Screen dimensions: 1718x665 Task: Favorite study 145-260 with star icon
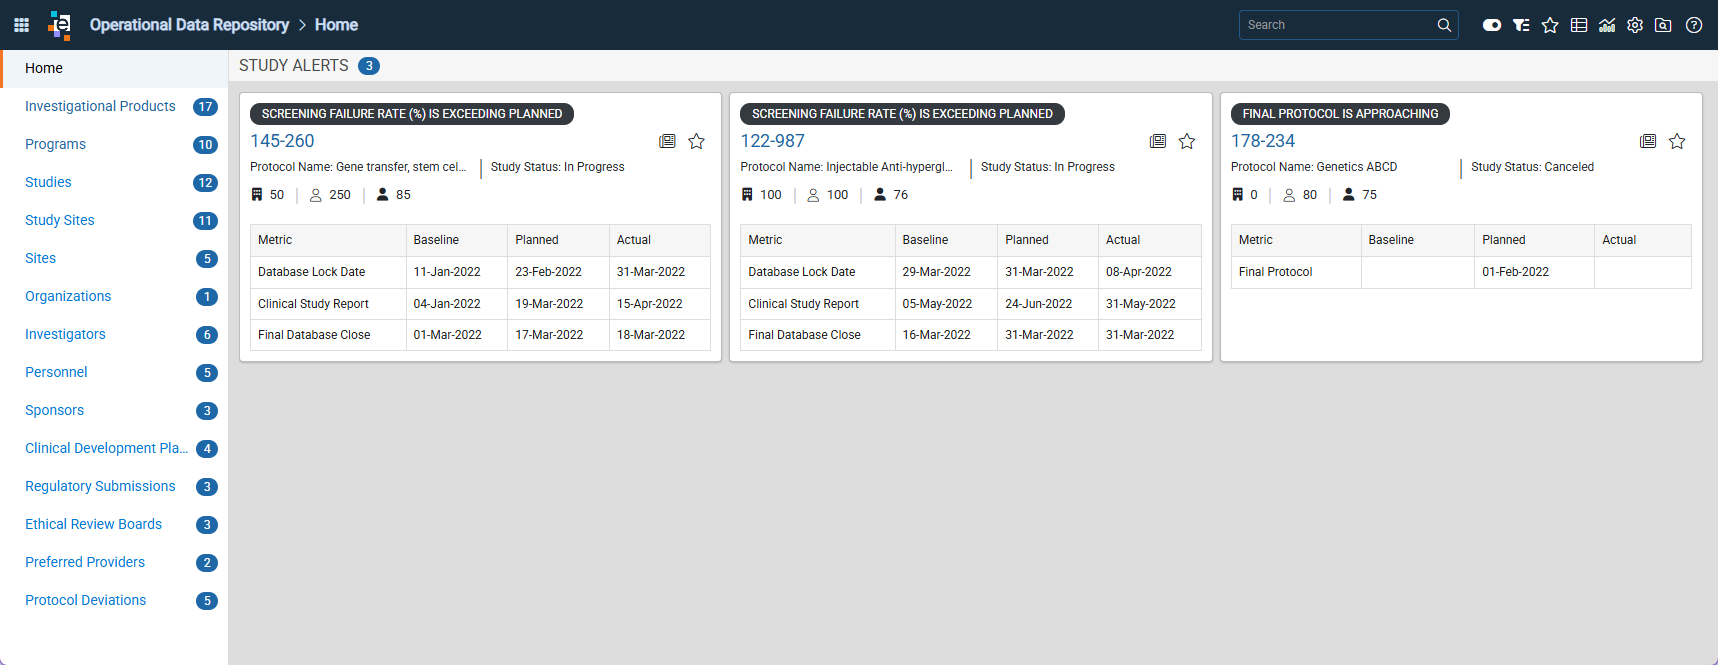pyautogui.click(x=696, y=141)
